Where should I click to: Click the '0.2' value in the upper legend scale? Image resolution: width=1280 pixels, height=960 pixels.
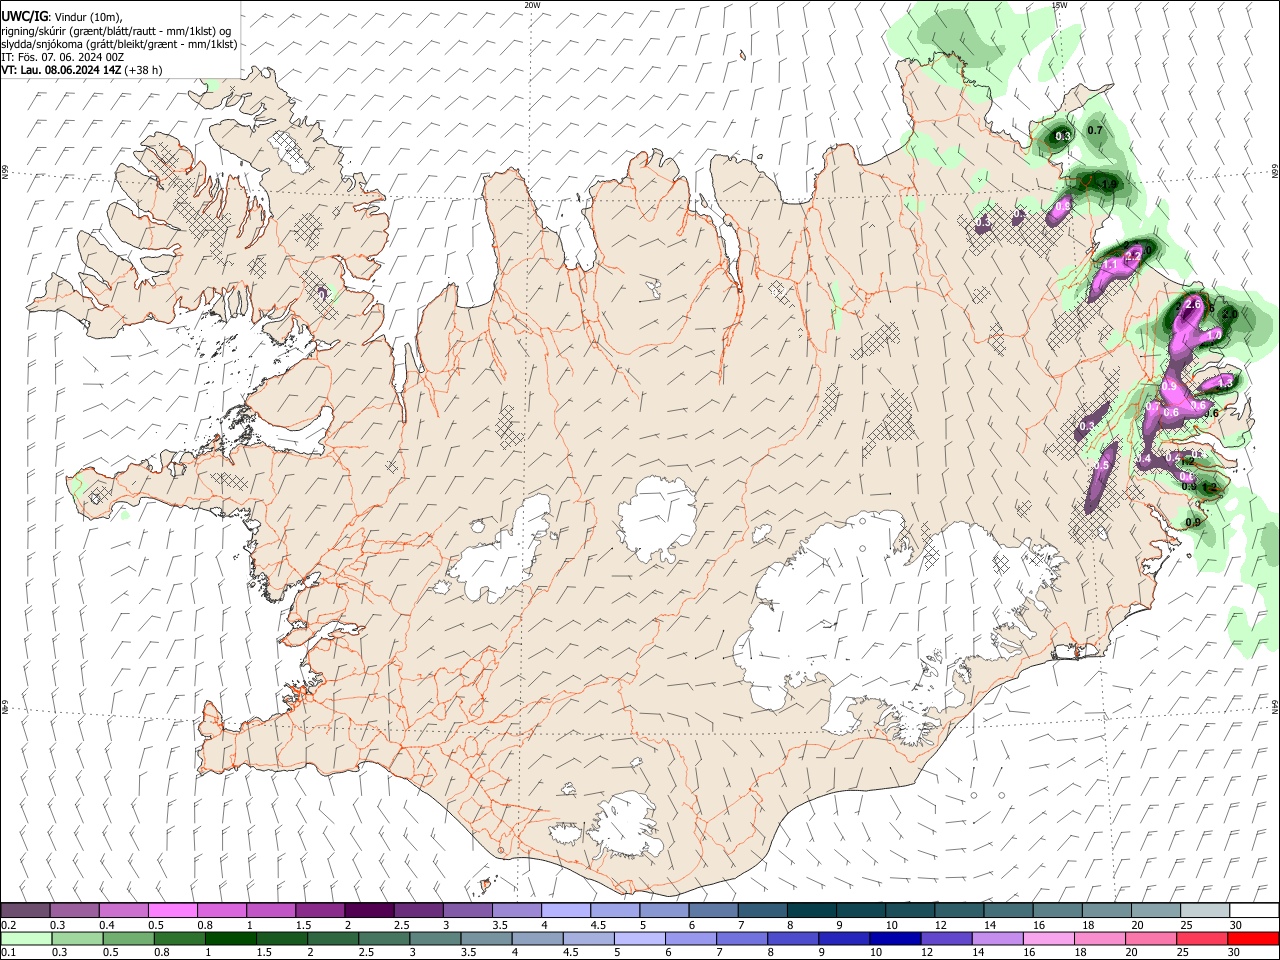[8, 925]
